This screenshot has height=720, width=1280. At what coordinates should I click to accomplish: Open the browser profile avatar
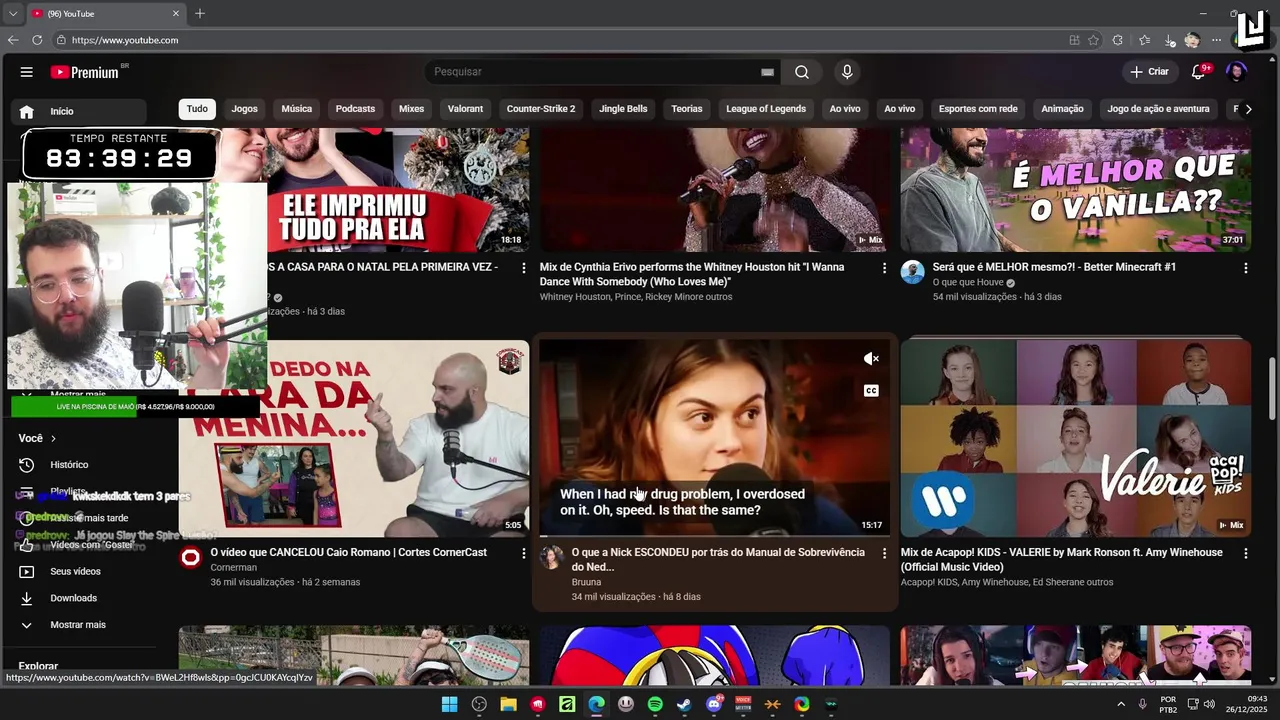tap(1192, 40)
